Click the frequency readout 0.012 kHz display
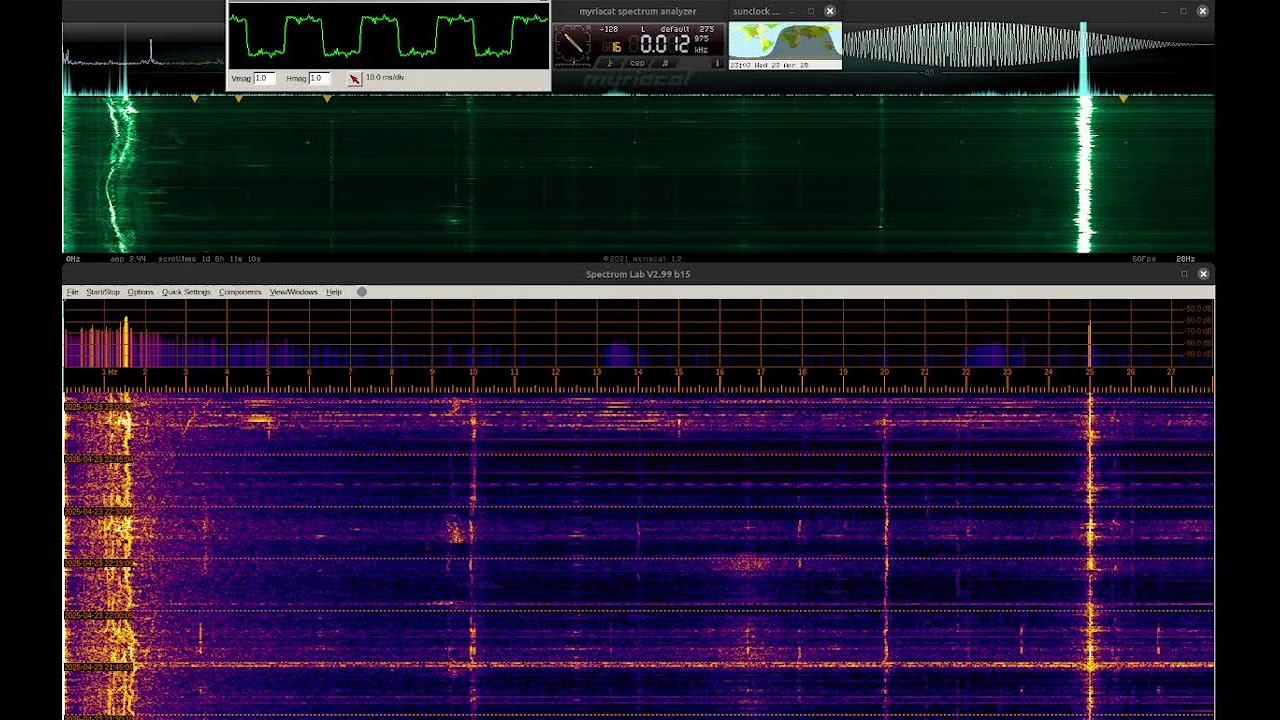1280x720 pixels. (x=665, y=43)
